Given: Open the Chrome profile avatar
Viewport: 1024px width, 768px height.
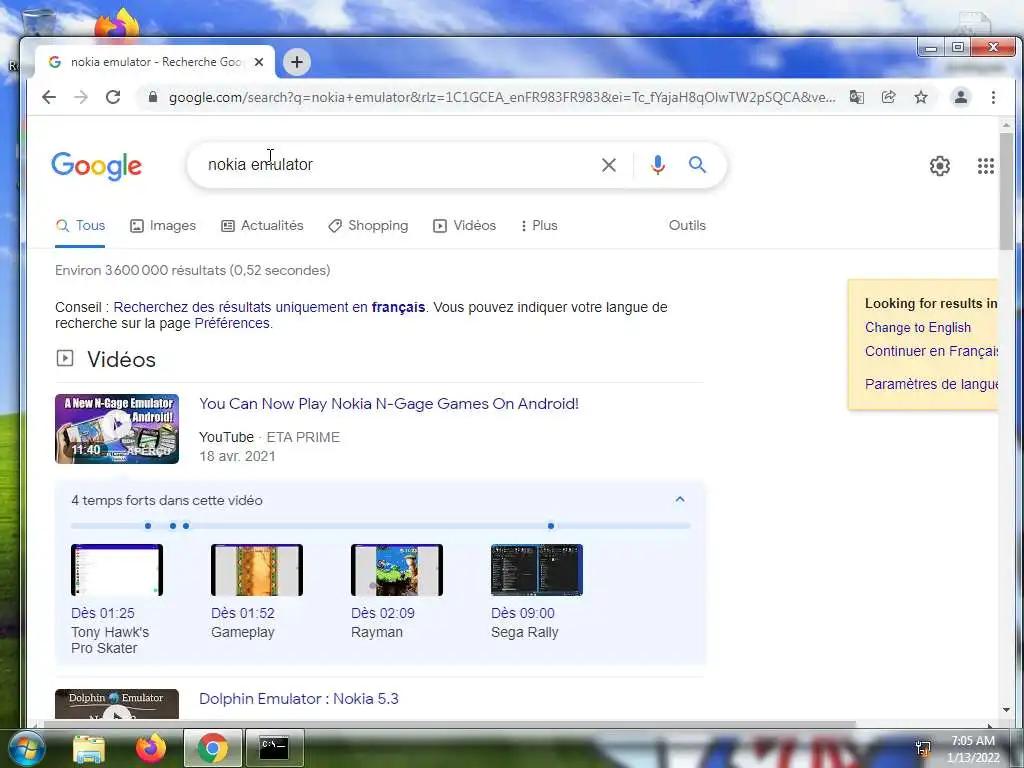Looking at the screenshot, I should (x=961, y=97).
